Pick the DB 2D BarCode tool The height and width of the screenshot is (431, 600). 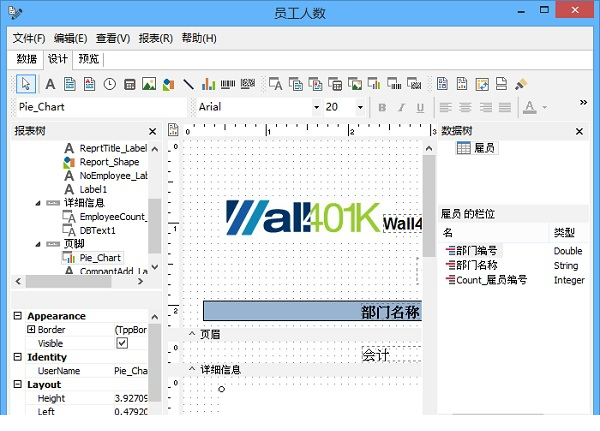coord(414,84)
